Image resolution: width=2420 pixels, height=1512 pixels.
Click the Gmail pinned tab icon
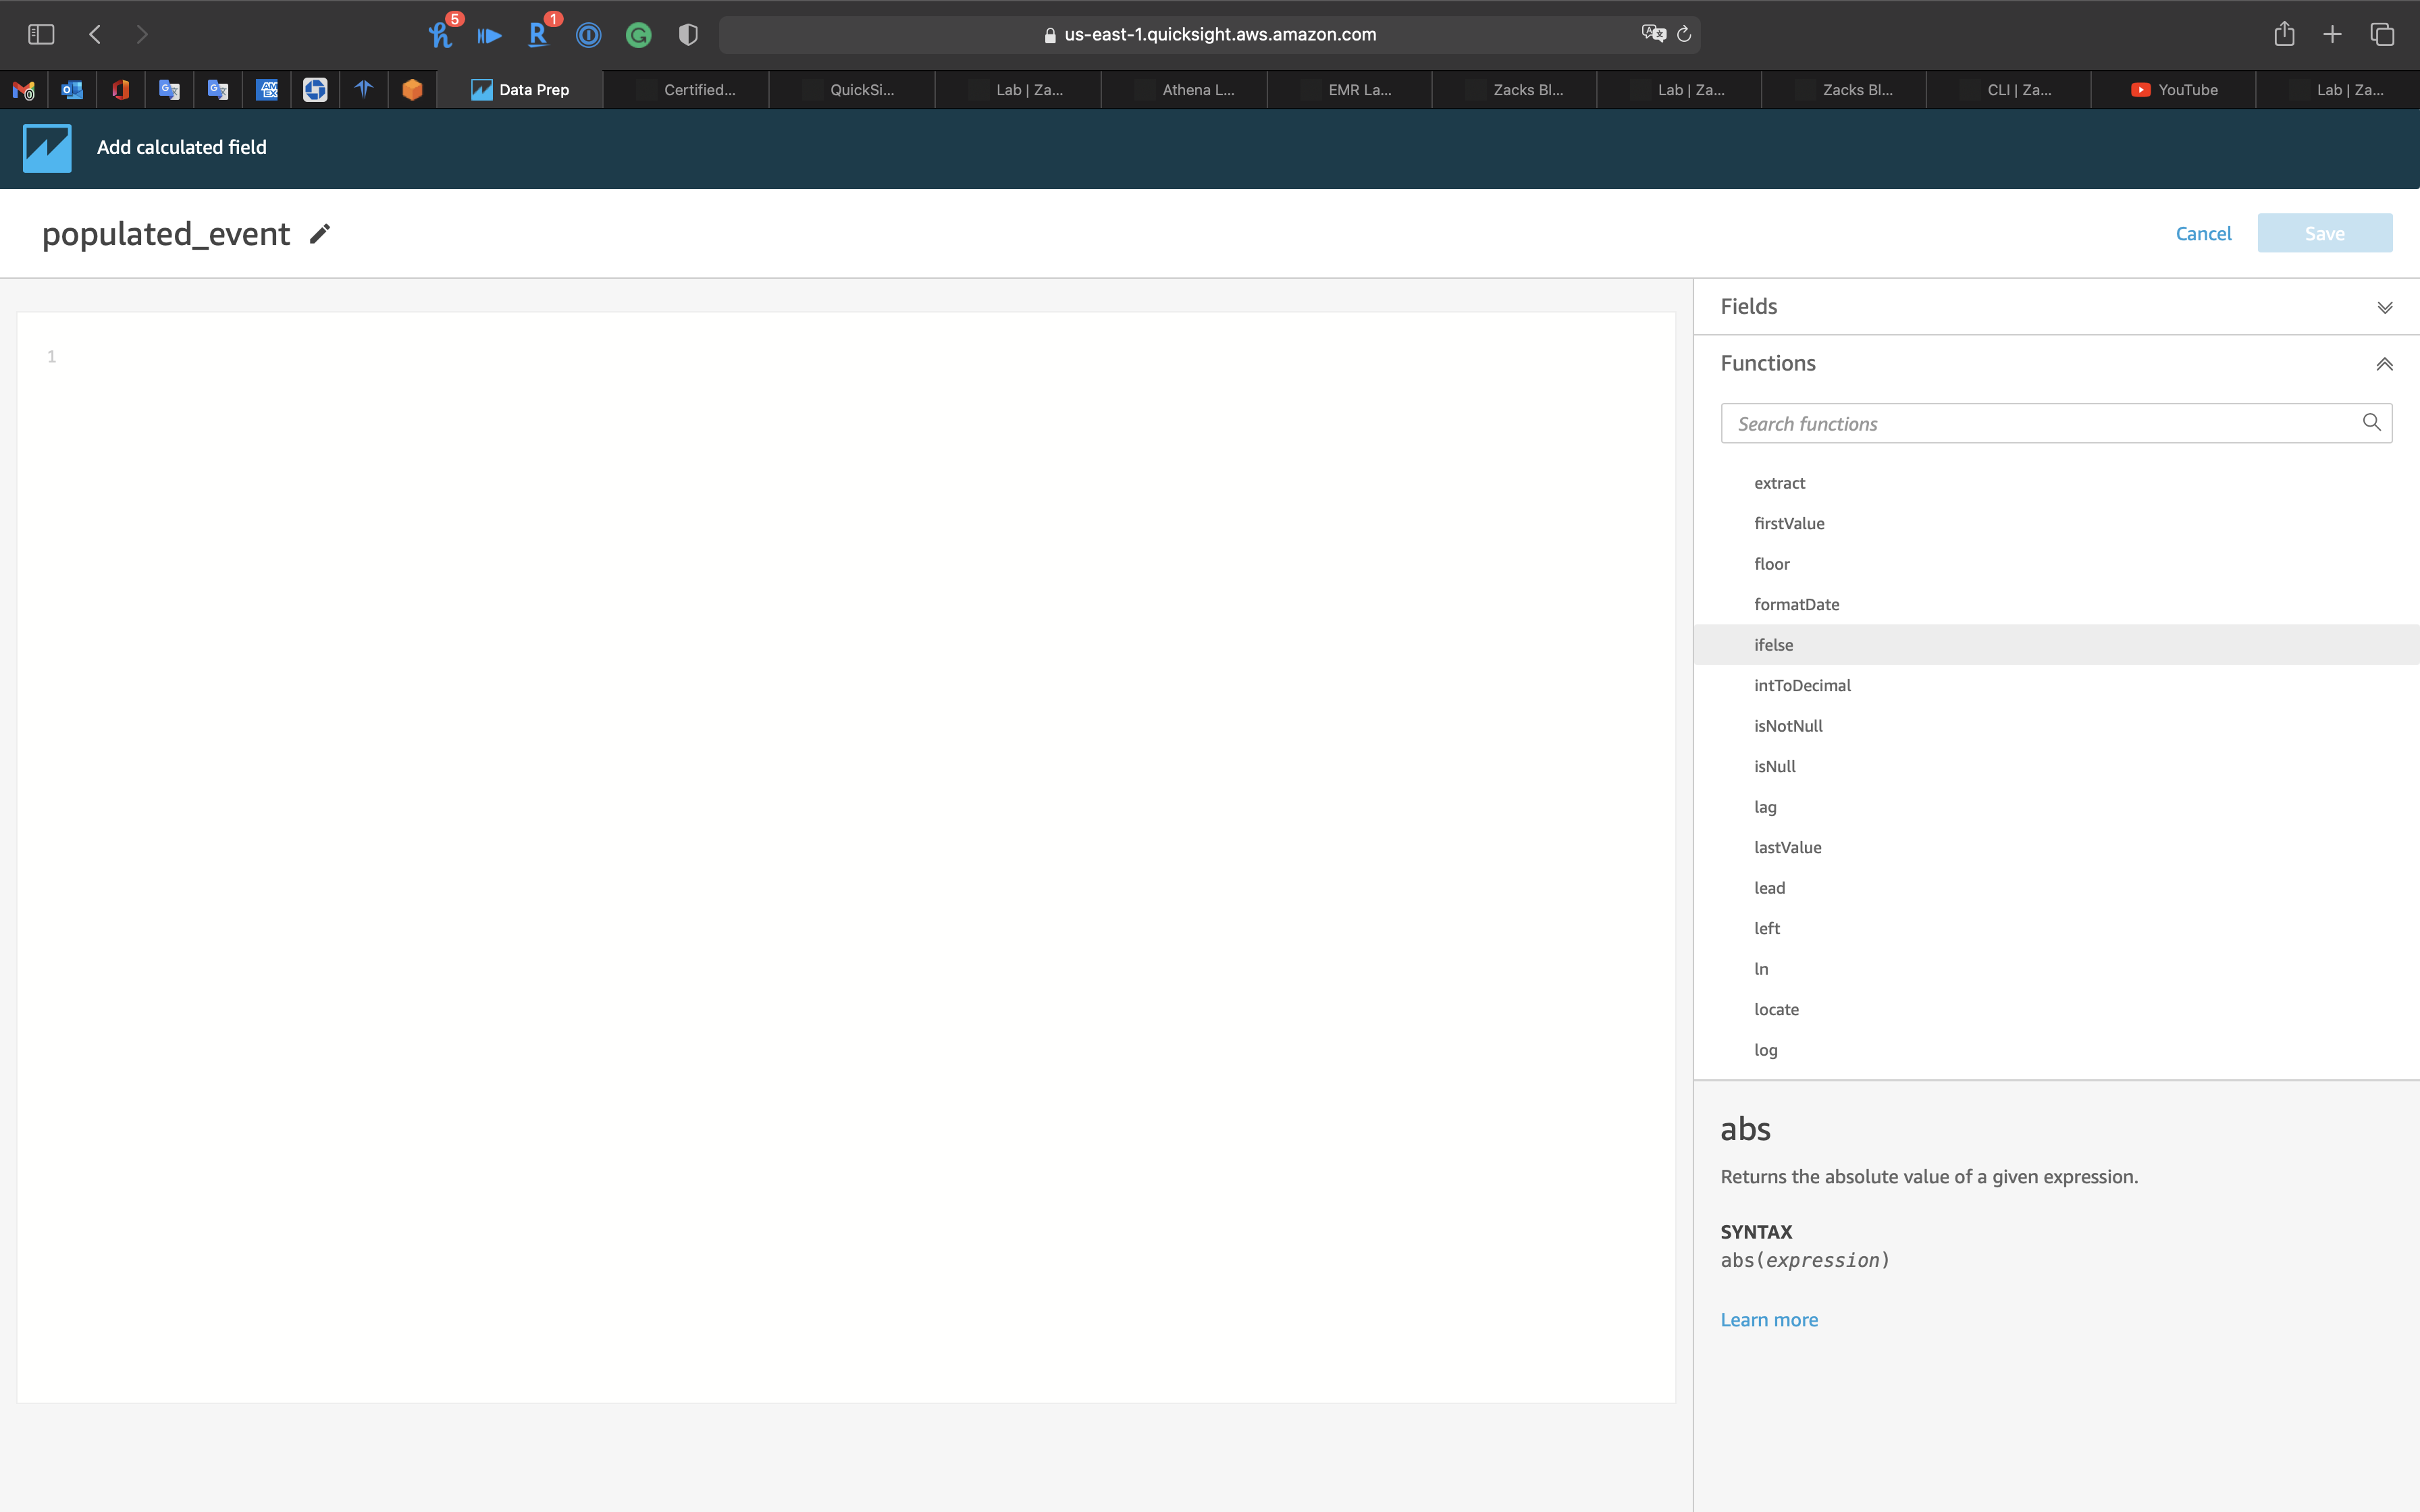point(24,90)
